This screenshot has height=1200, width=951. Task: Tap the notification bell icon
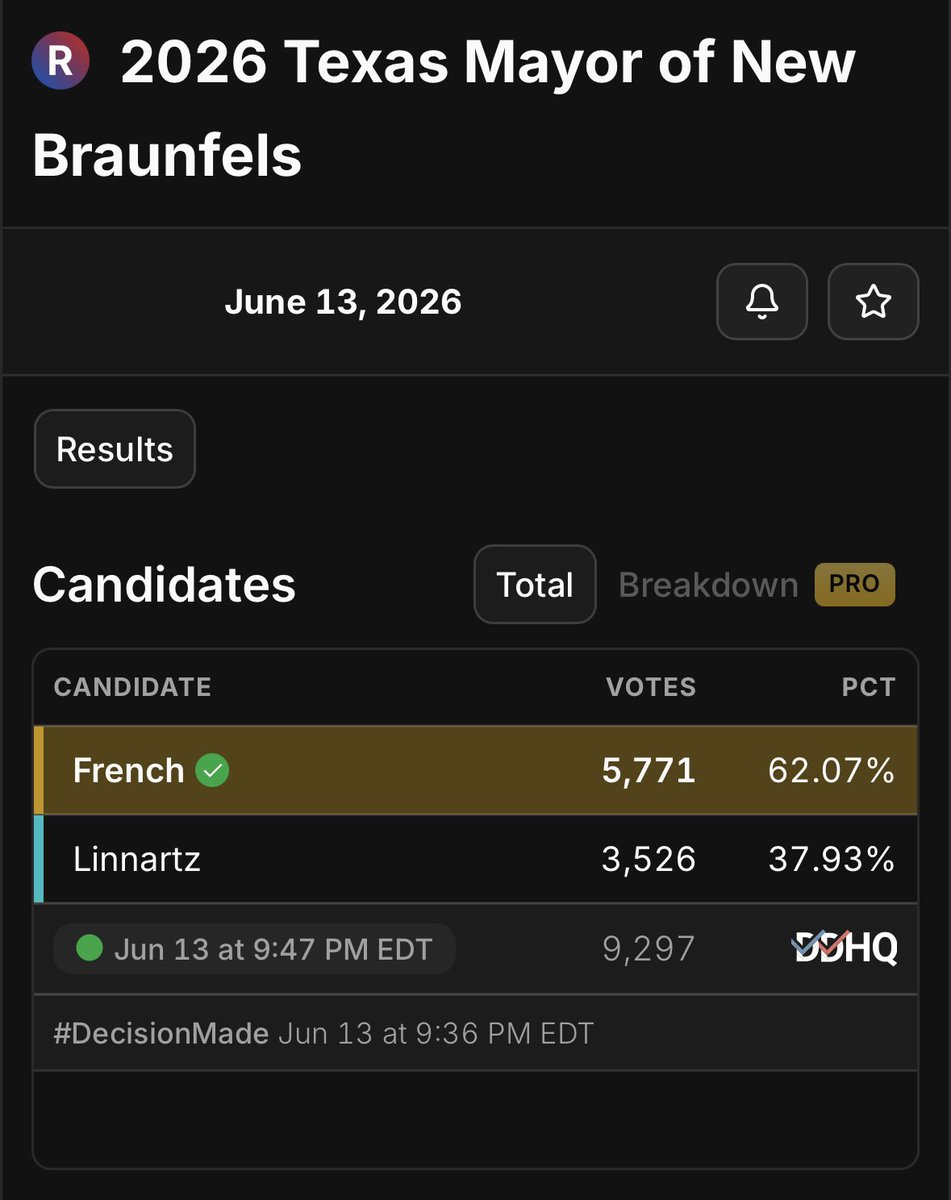[x=762, y=301]
